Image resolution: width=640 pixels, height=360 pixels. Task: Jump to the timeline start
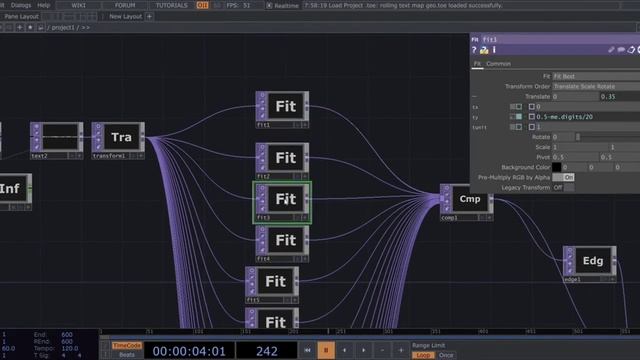tap(307, 350)
